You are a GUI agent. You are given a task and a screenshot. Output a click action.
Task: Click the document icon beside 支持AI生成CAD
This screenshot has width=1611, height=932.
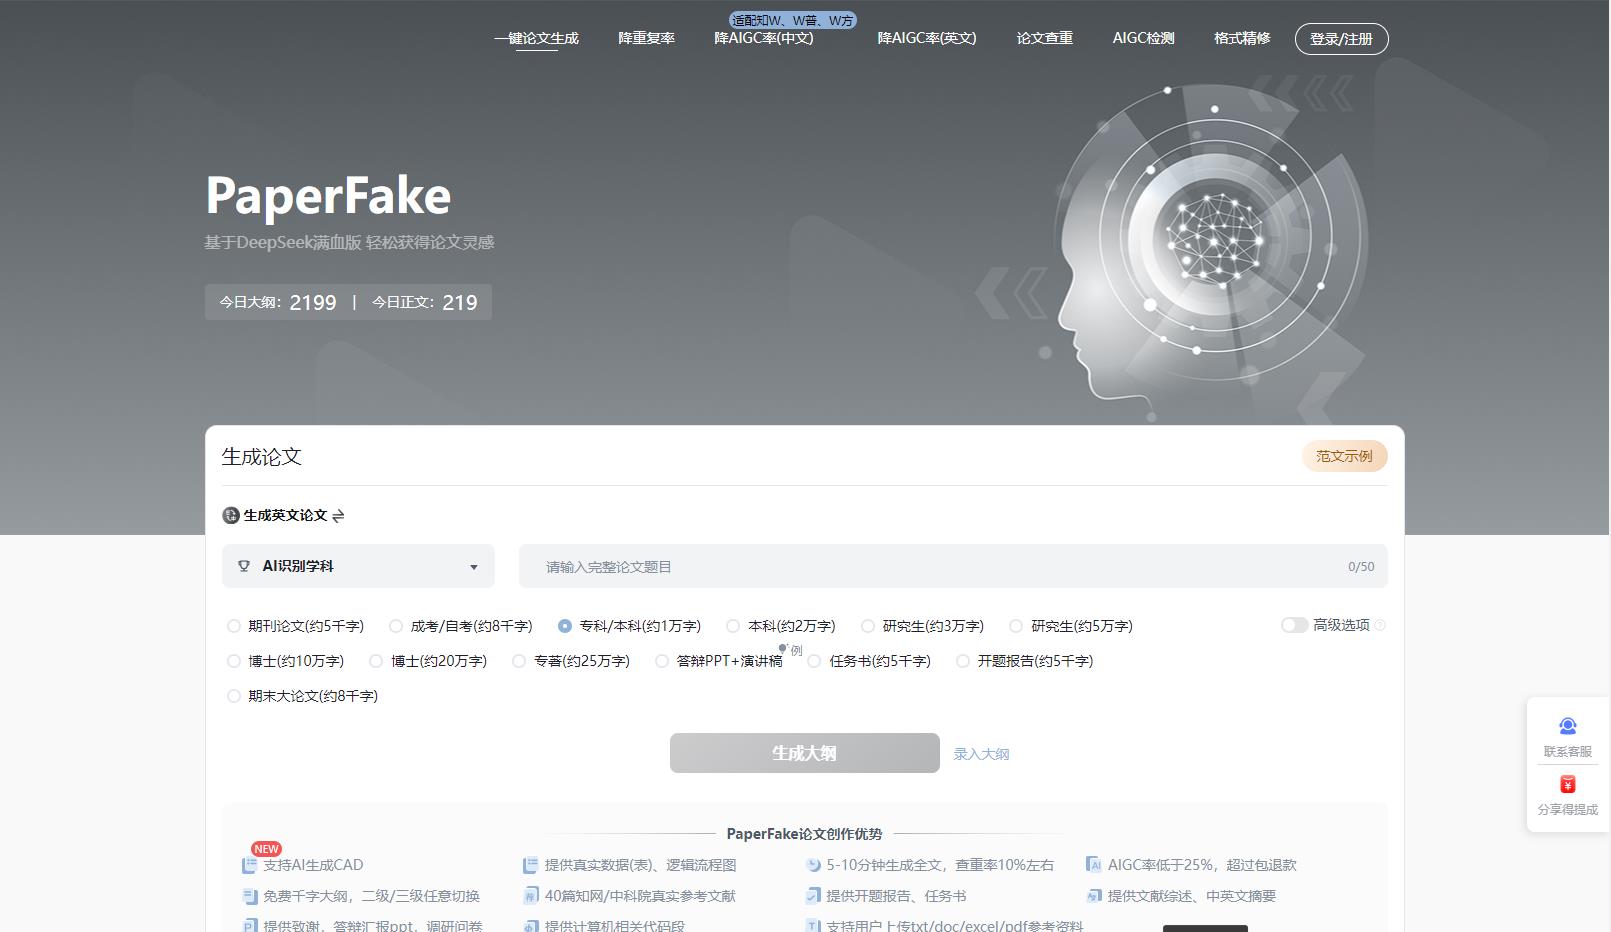tap(249, 864)
